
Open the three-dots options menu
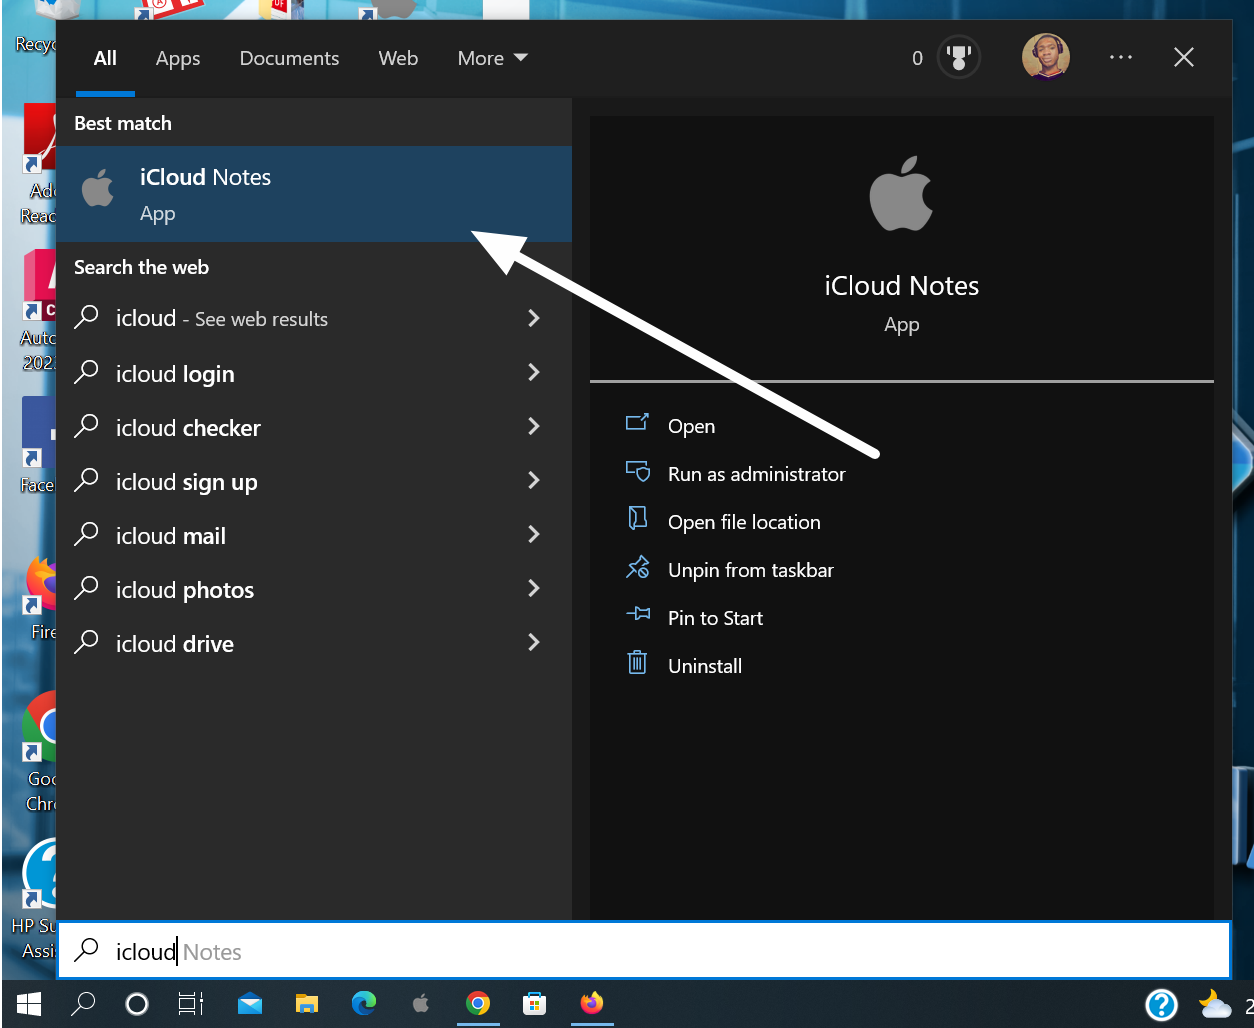1121,58
